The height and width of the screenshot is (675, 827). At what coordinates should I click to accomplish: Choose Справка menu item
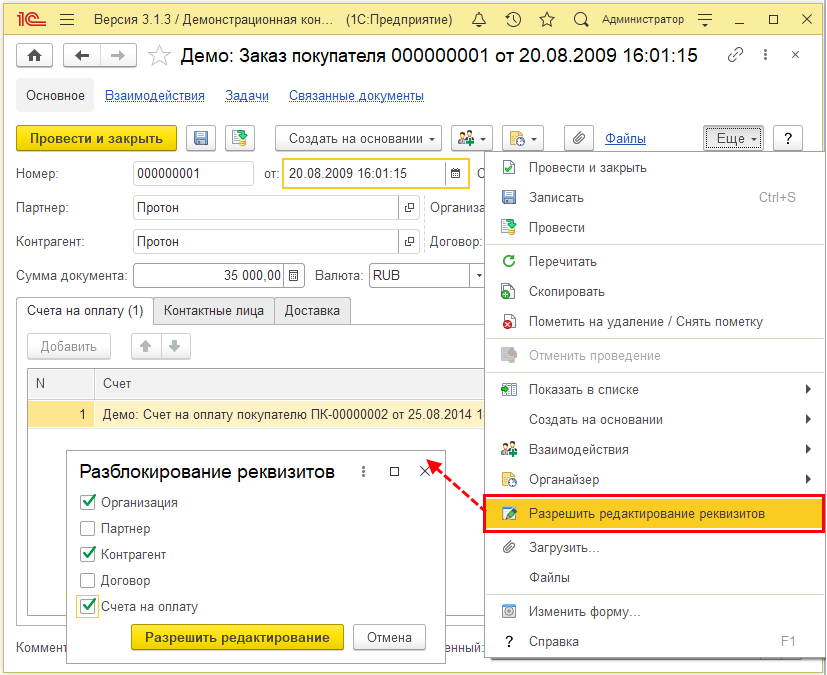pos(654,642)
